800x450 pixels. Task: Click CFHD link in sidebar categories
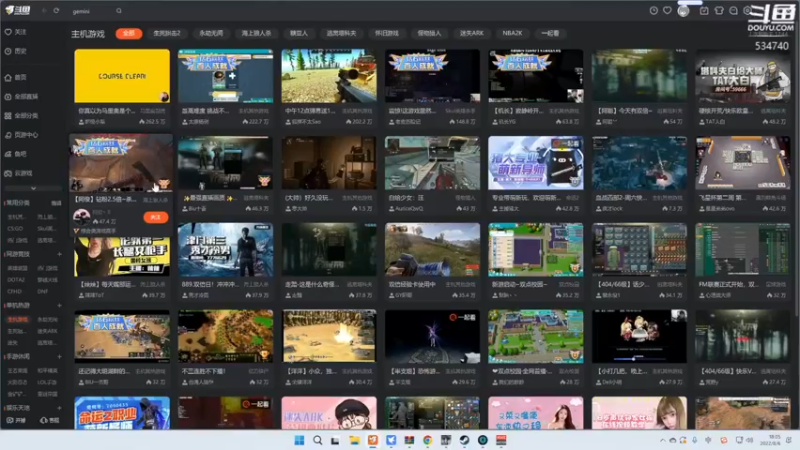(15, 291)
